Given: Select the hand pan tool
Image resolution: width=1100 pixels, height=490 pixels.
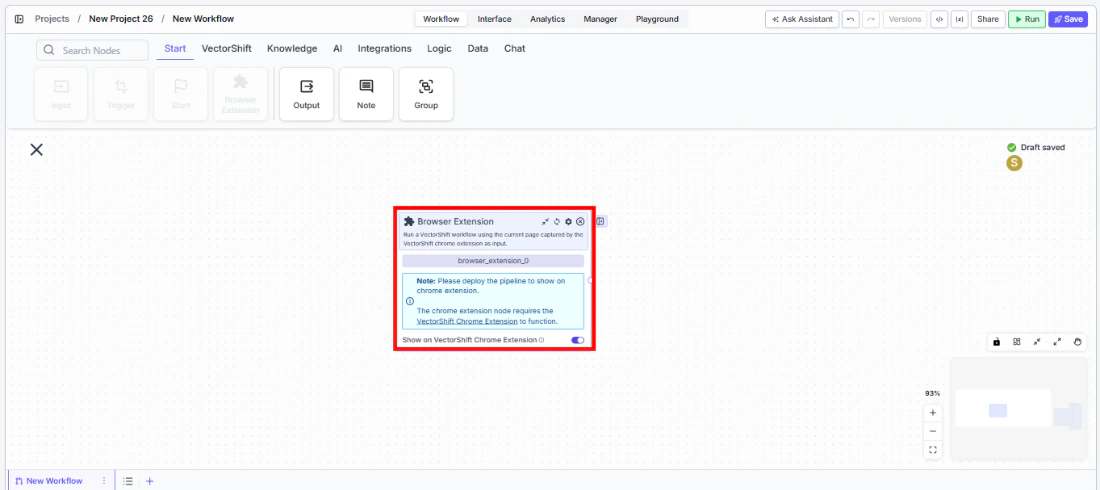Looking at the screenshot, I should 1078,342.
